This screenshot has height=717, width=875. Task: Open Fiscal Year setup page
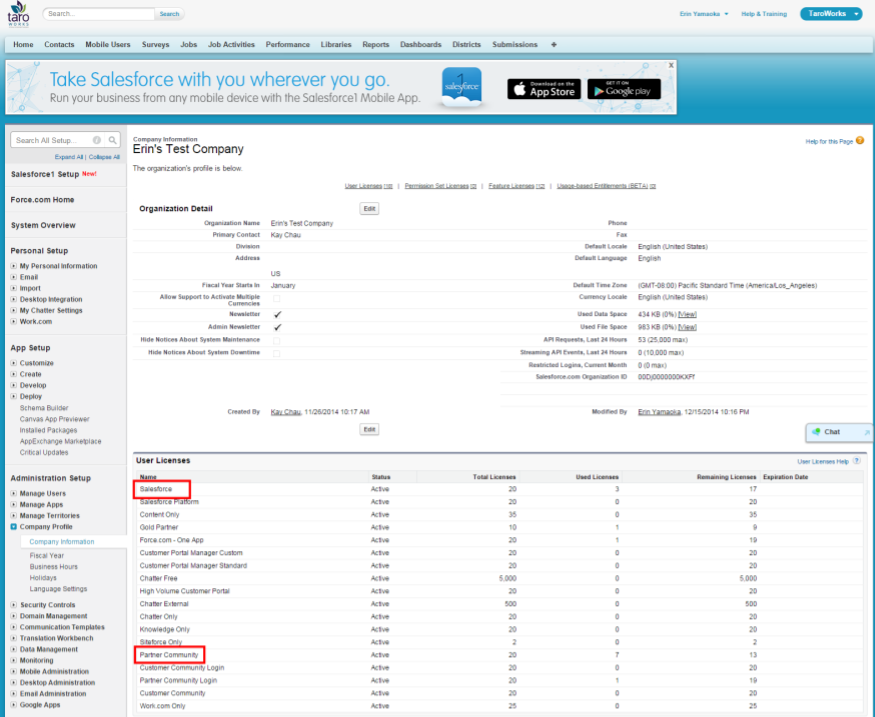pyautogui.click(x=47, y=556)
